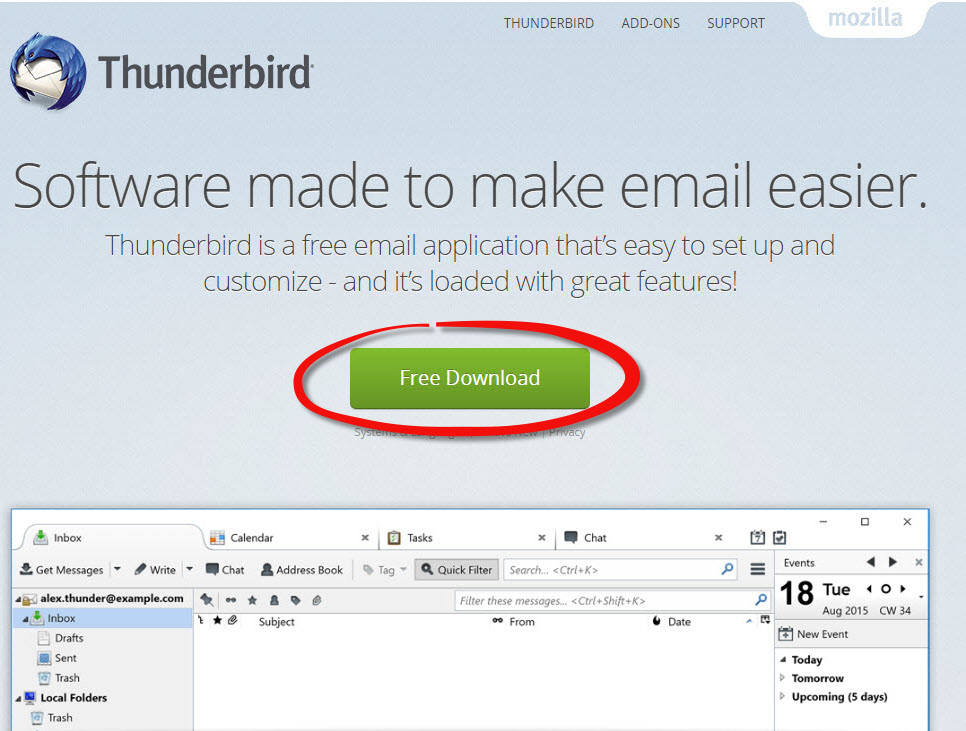Click the tasks checkmark icon beside tabs
The width and height of the screenshot is (966, 731).
click(x=779, y=538)
